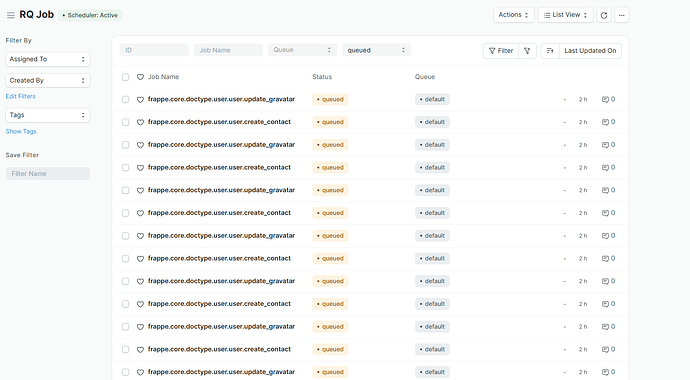690x380 pixels.
Task: Click the Show Tags link
Action: (21, 132)
